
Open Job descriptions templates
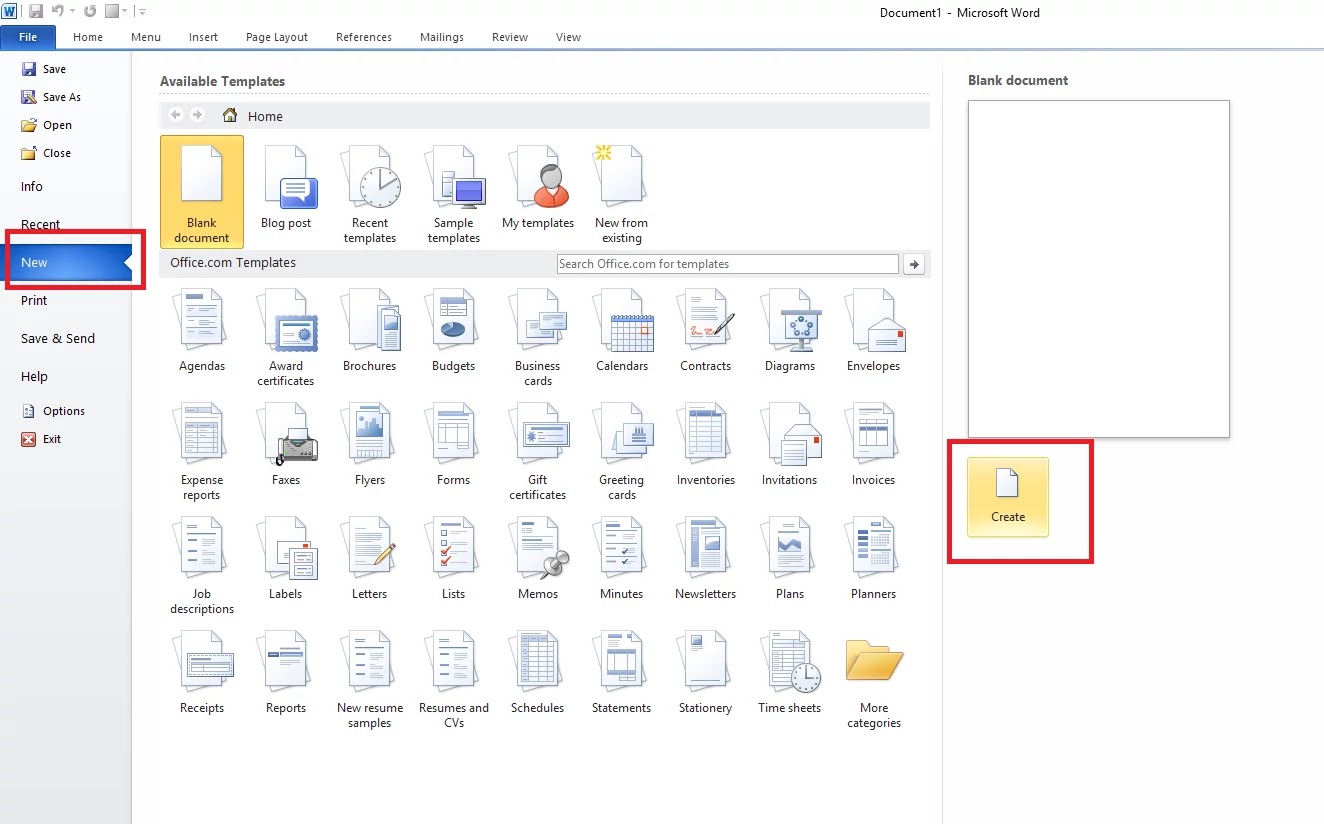point(202,565)
